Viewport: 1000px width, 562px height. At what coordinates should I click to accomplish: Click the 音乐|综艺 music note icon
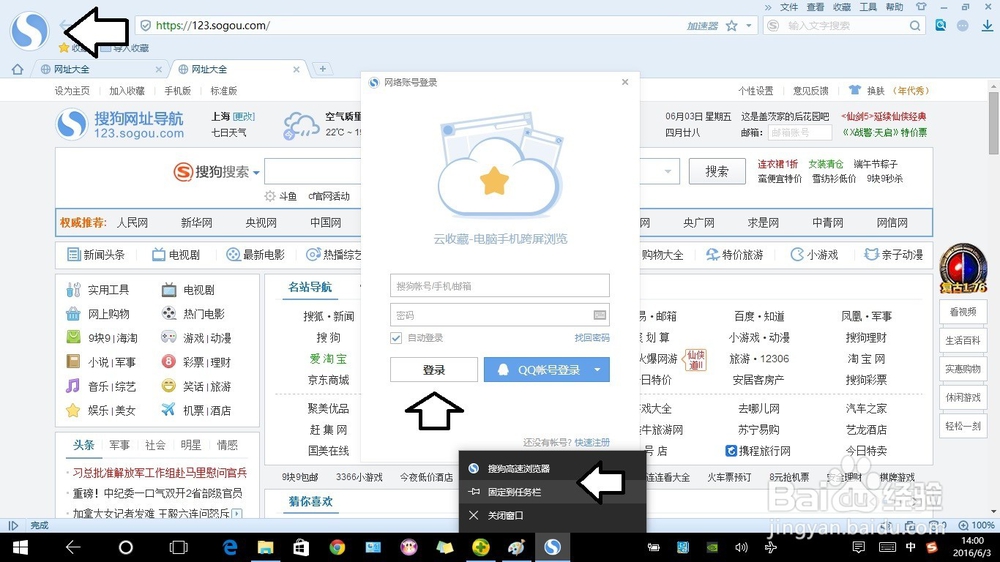[73, 386]
